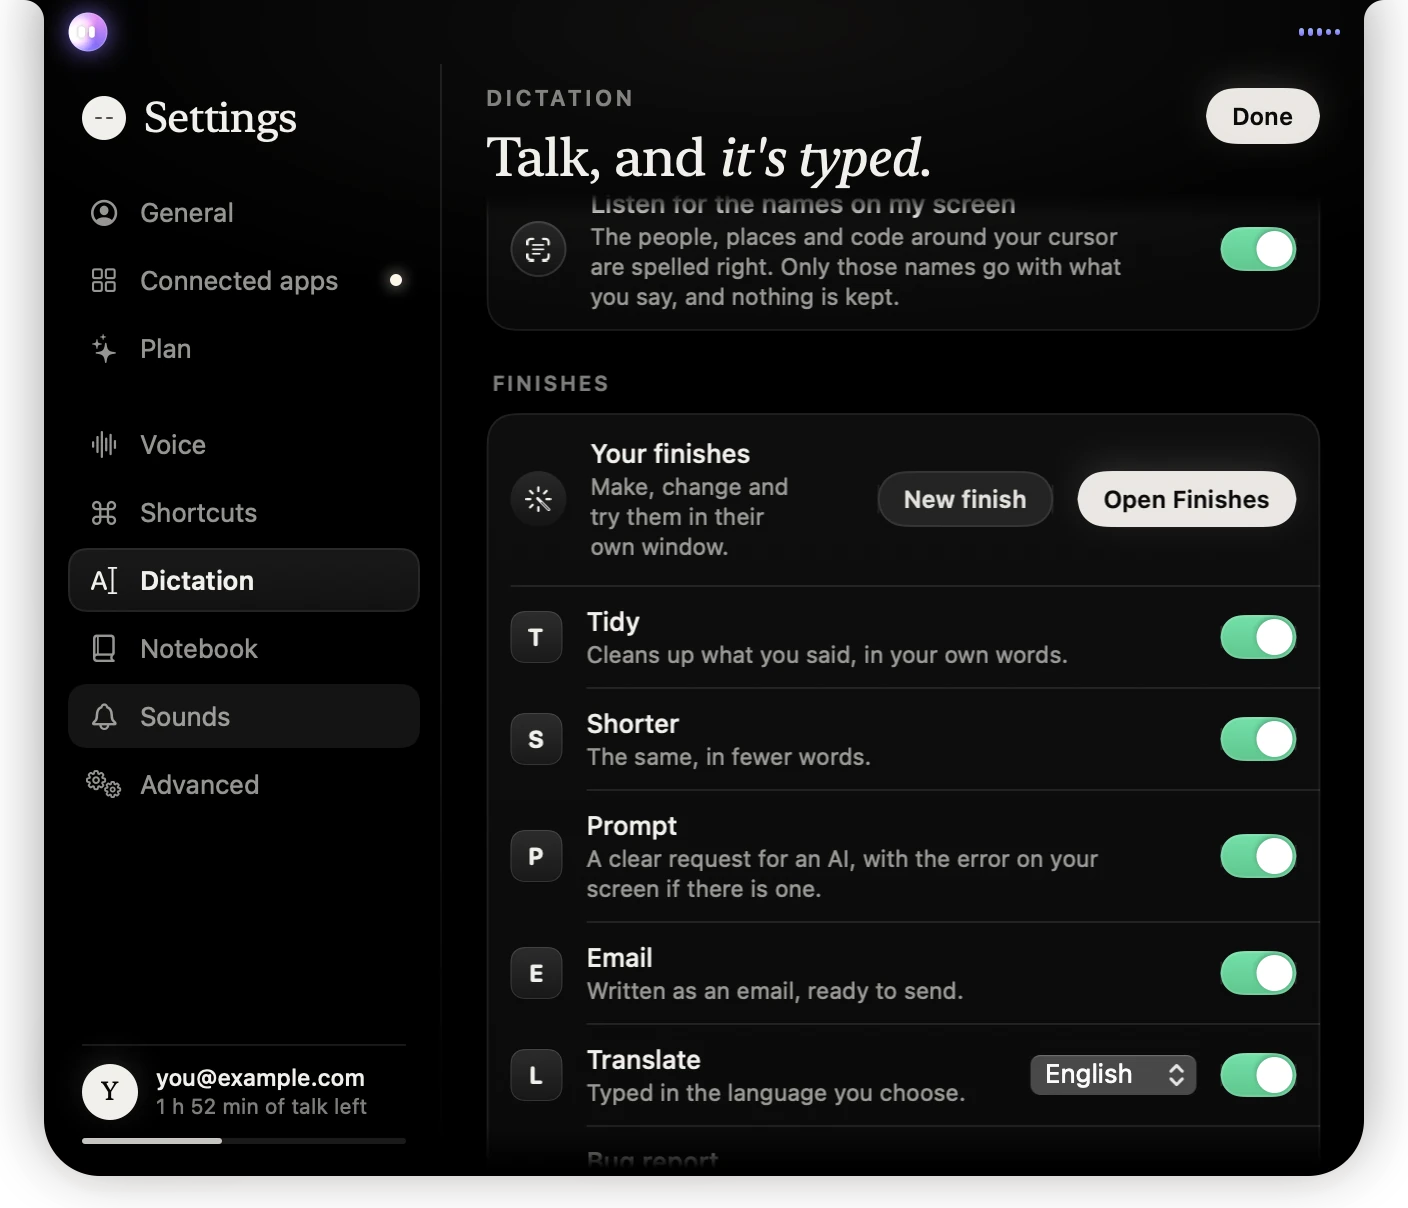Image resolution: width=1408 pixels, height=1208 pixels.
Task: Click the Open Finishes button
Action: pyautogui.click(x=1186, y=499)
